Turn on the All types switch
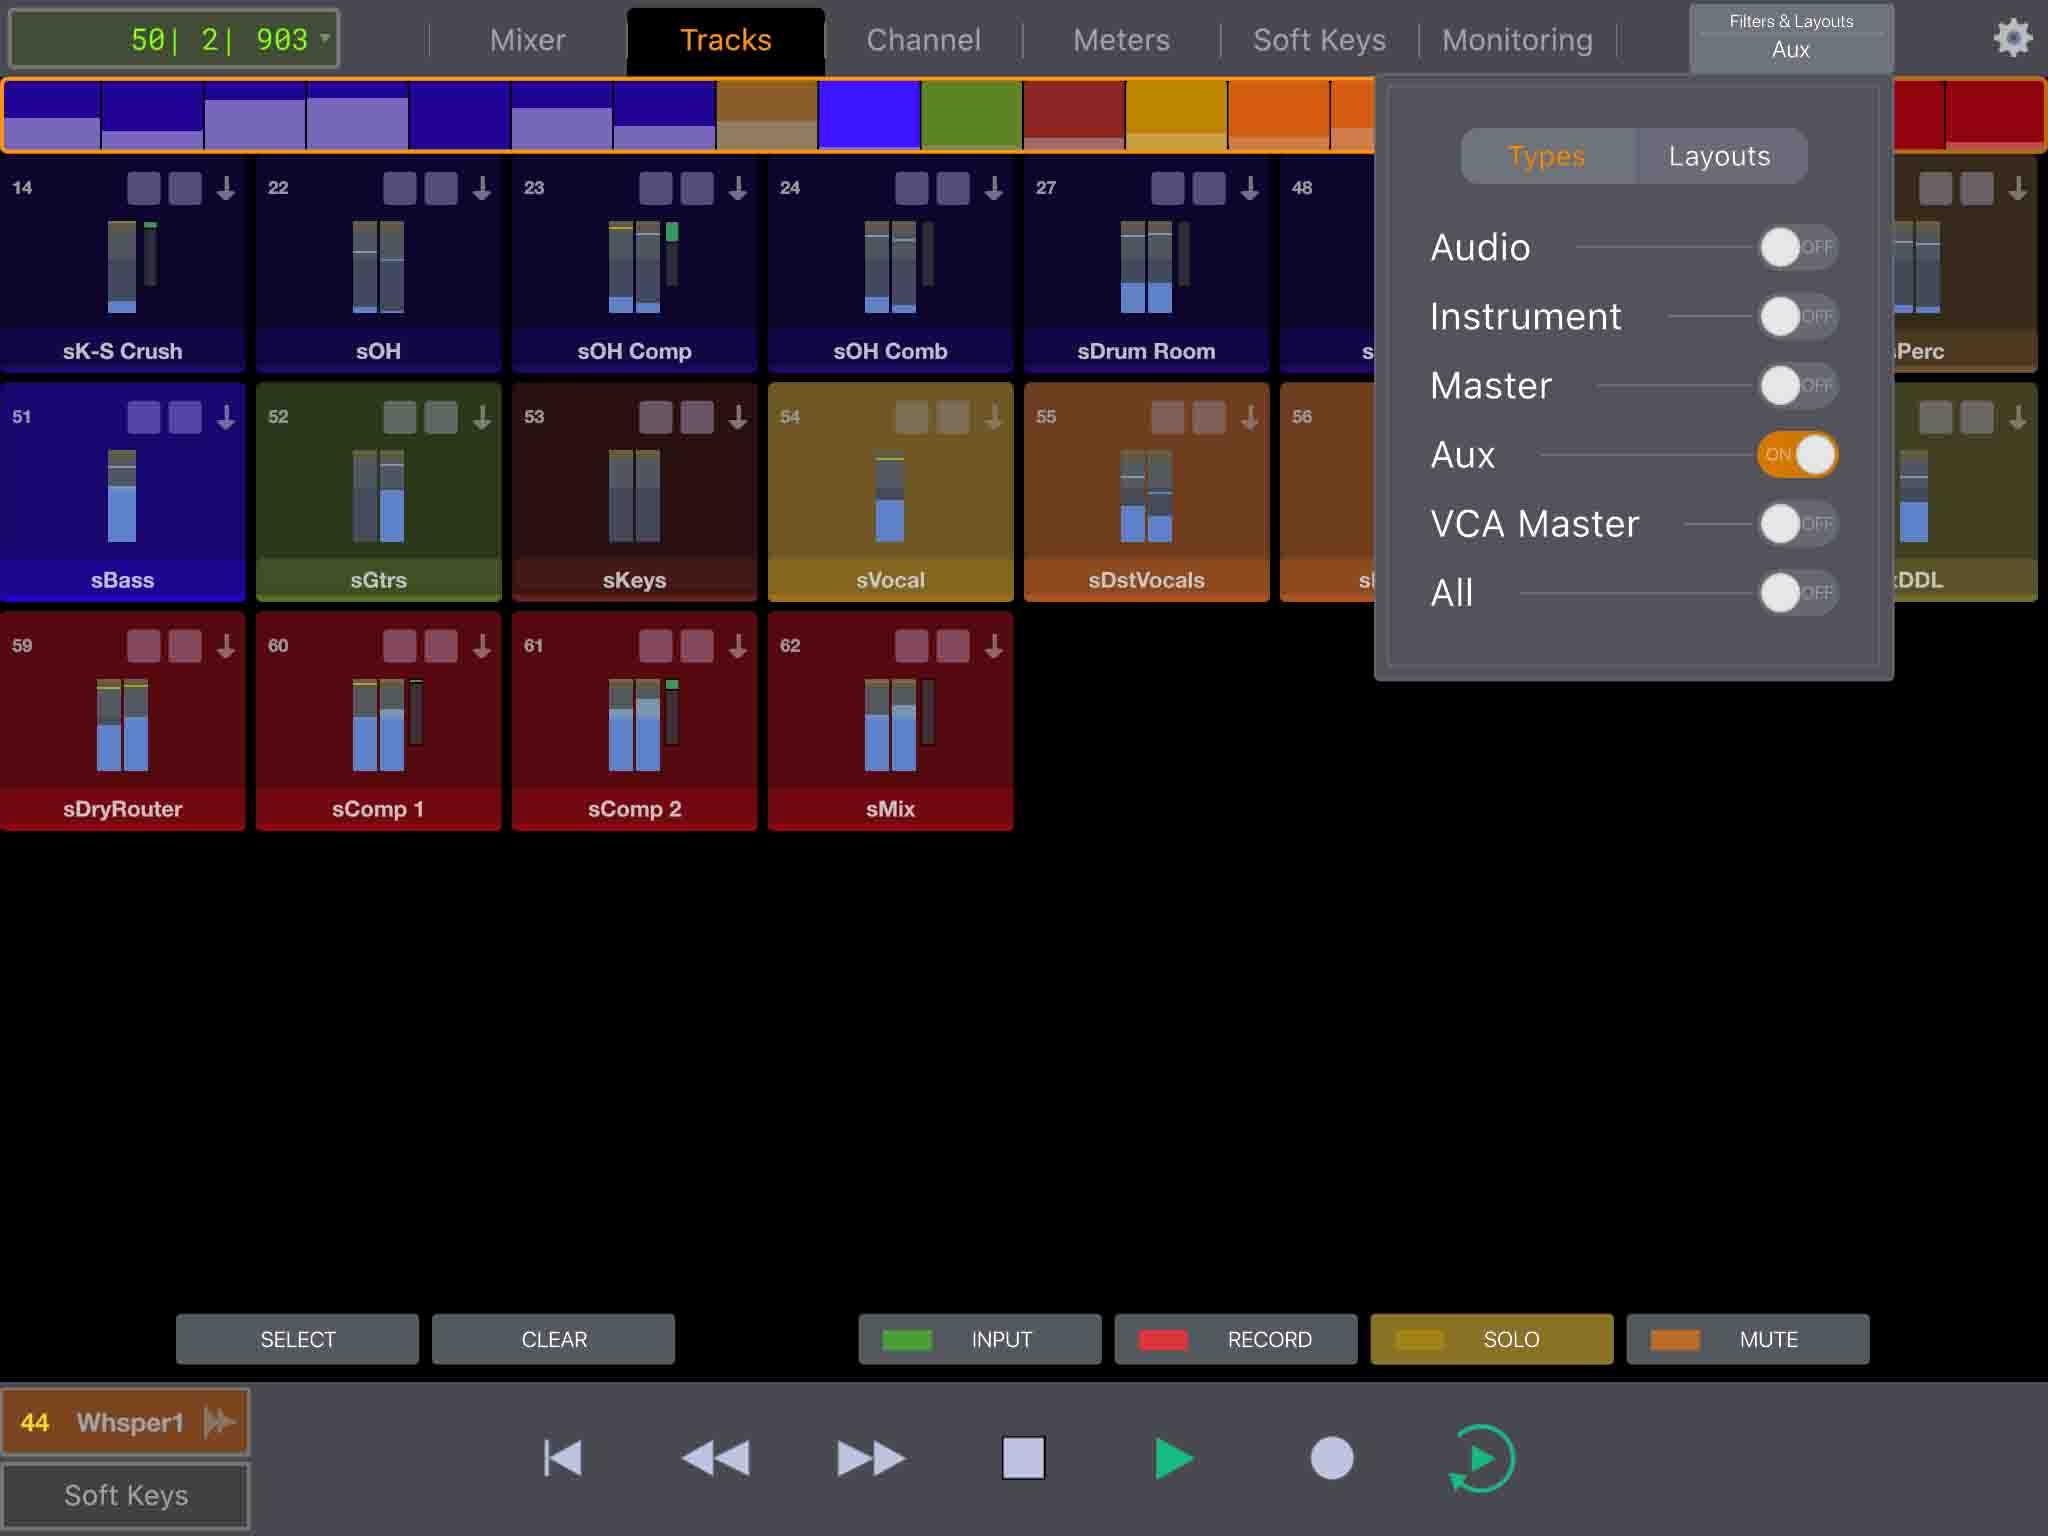 click(1797, 593)
